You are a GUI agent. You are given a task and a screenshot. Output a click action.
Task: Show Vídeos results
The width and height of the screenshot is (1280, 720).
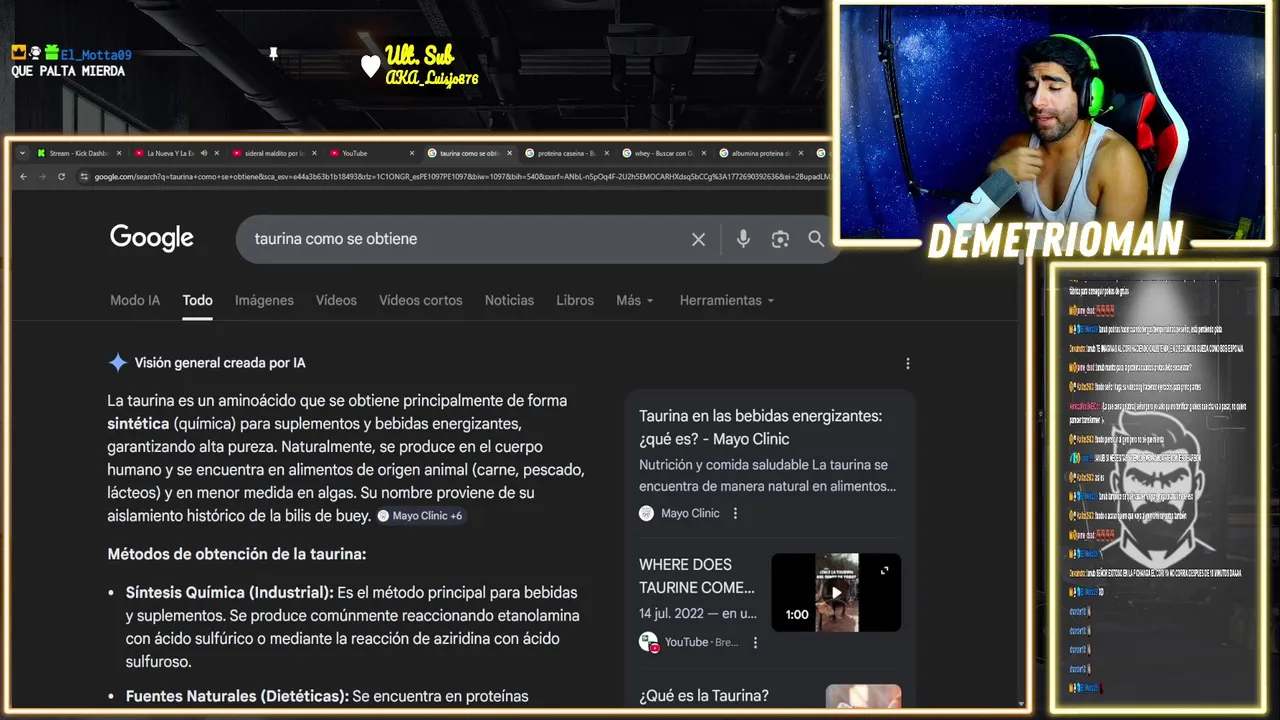tap(336, 300)
